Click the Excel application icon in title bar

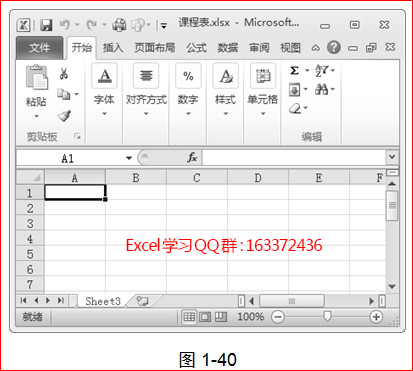click(24, 25)
